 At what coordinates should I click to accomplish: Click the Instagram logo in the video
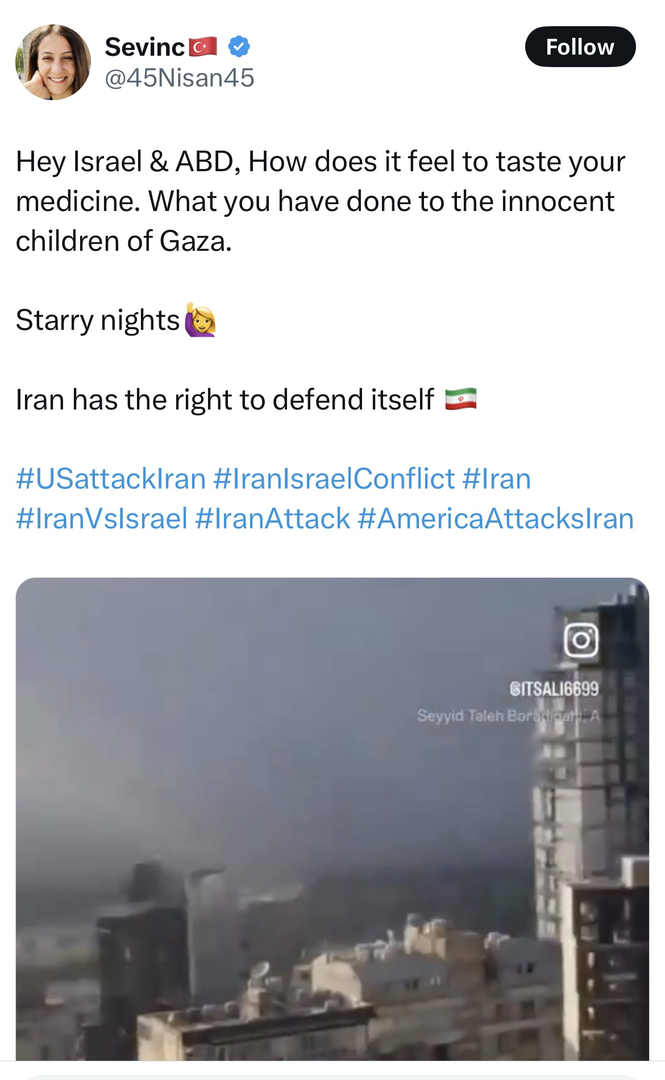(581, 640)
